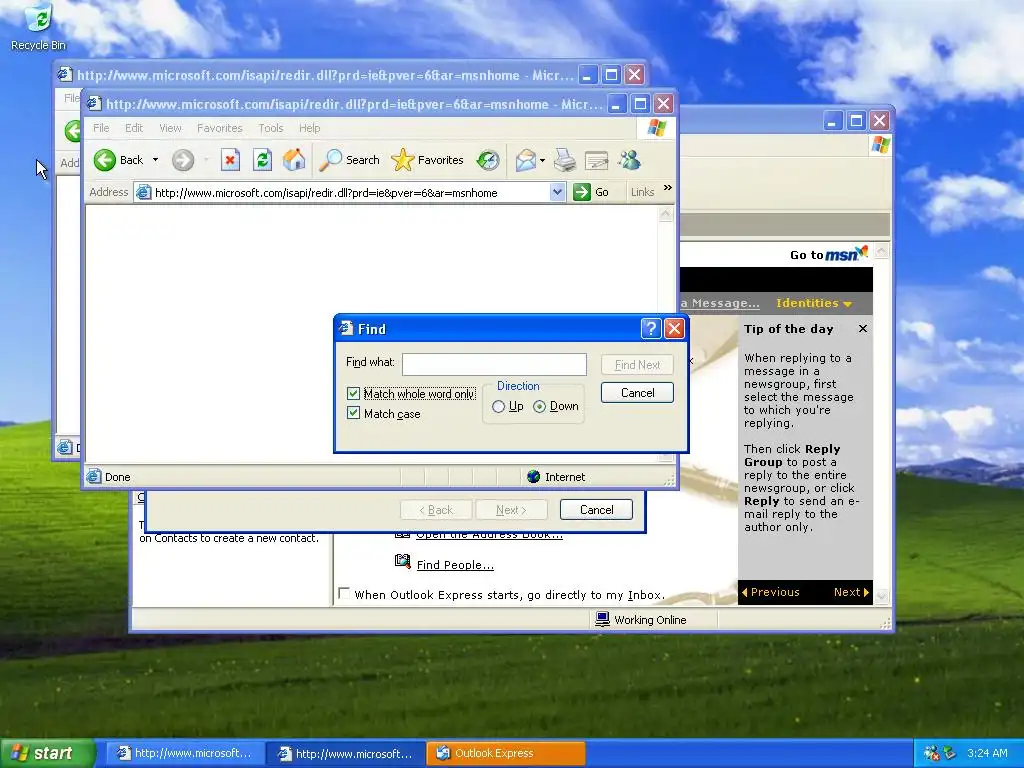Open the address bar URL dropdown
This screenshot has height=768, width=1024.
557,192
